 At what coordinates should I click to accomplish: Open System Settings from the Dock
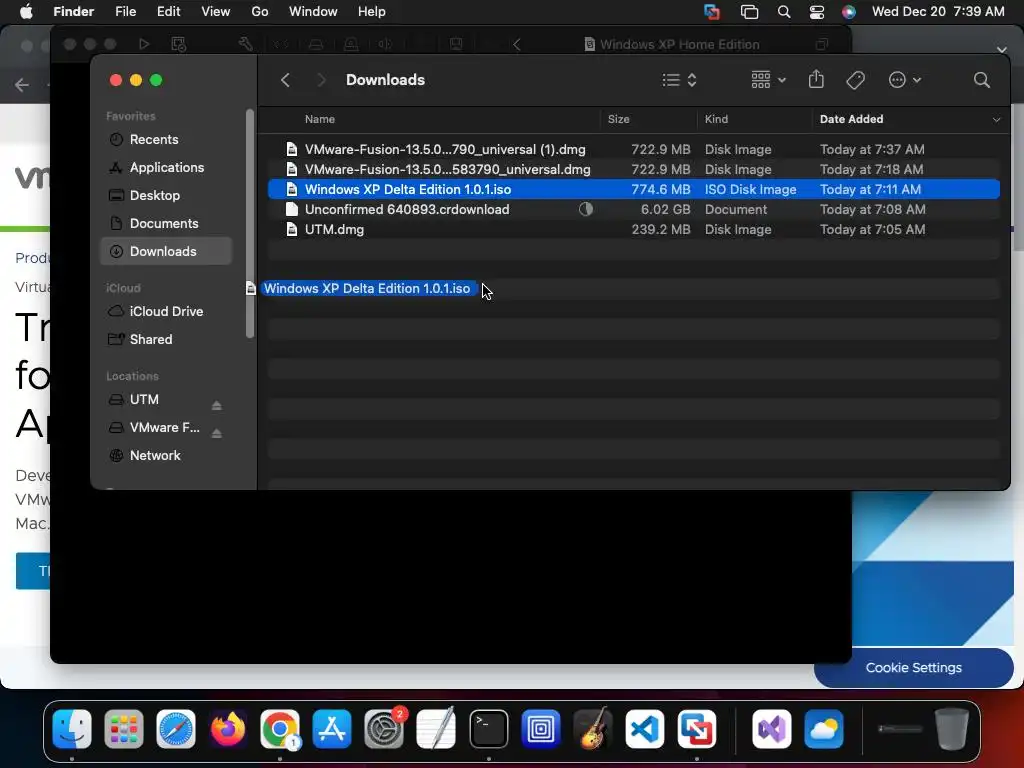tap(384, 729)
